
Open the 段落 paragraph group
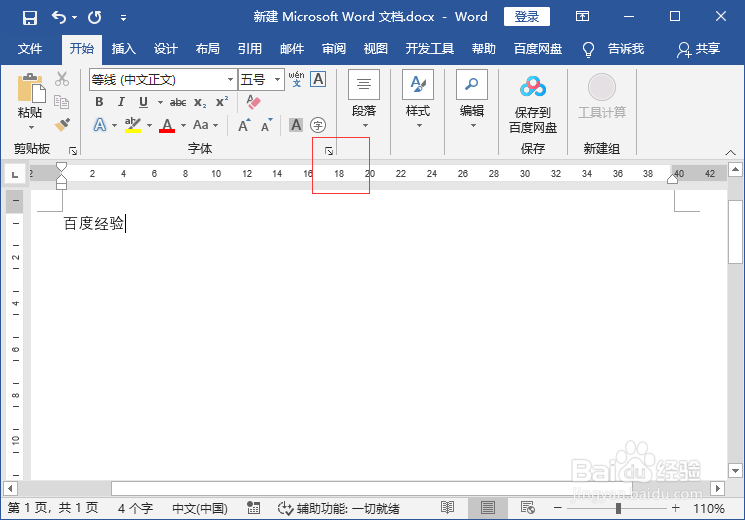pos(364,100)
